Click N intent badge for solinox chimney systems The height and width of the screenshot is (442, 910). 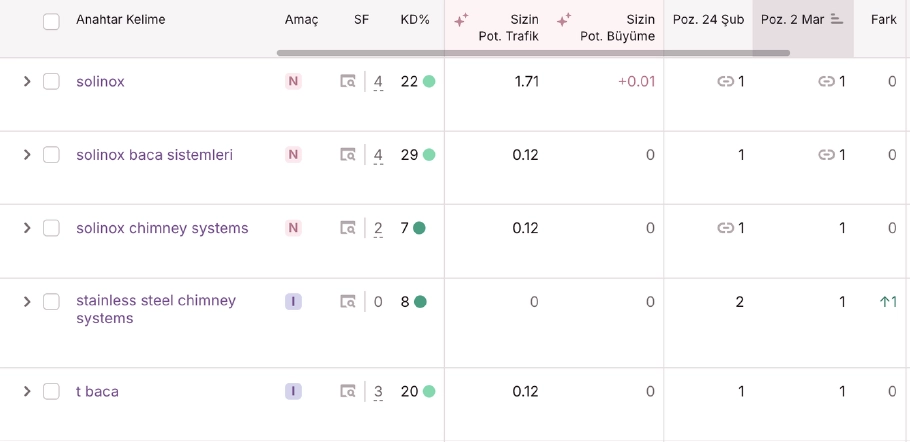click(293, 228)
